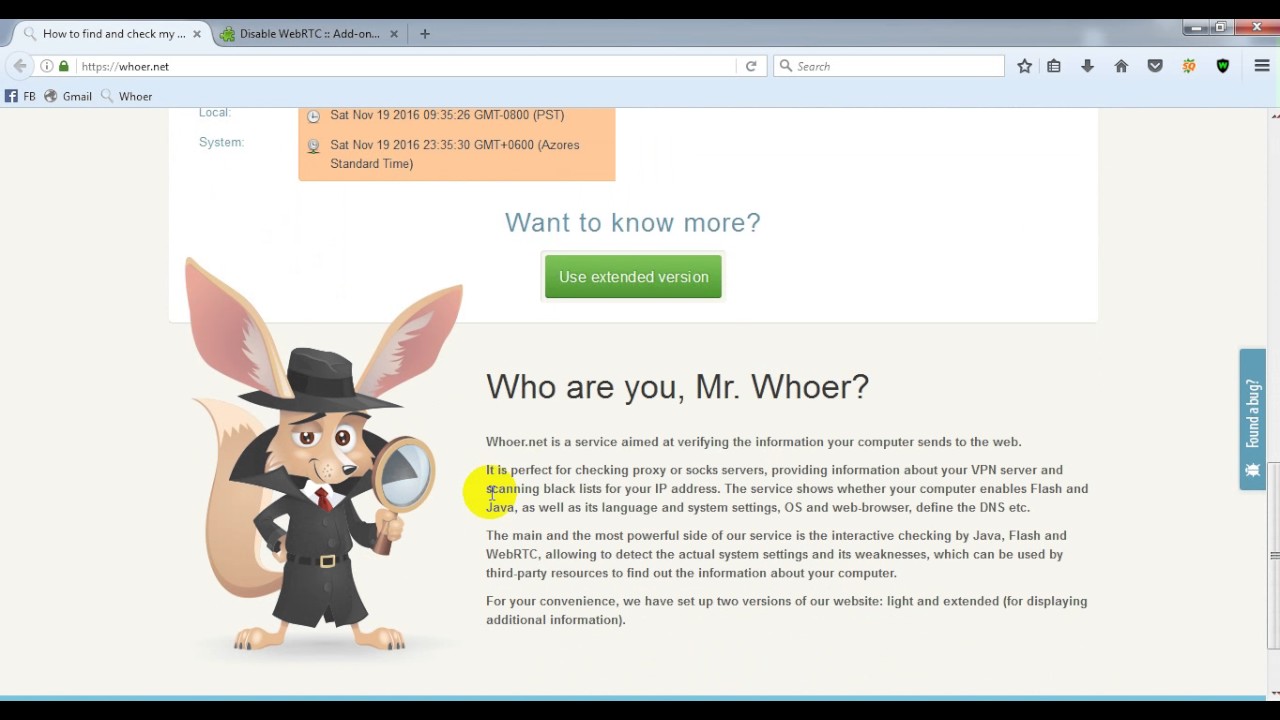This screenshot has width=1280, height=720.
Task: Click the magnifier icon in the Search box
Action: click(786, 66)
